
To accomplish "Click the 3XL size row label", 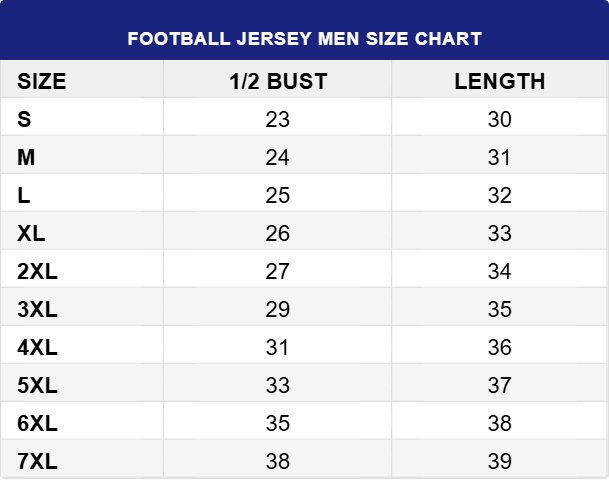I will [38, 309].
